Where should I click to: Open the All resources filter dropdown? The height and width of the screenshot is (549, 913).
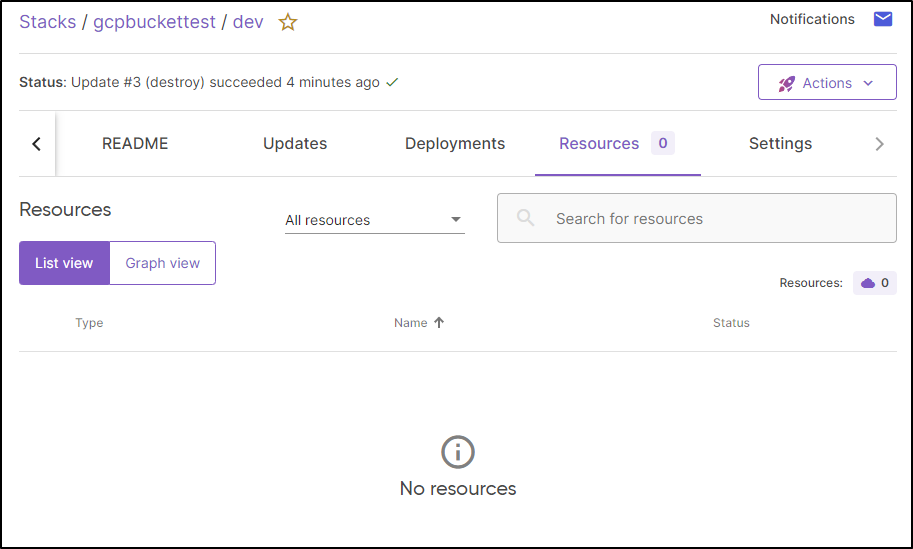(x=374, y=220)
